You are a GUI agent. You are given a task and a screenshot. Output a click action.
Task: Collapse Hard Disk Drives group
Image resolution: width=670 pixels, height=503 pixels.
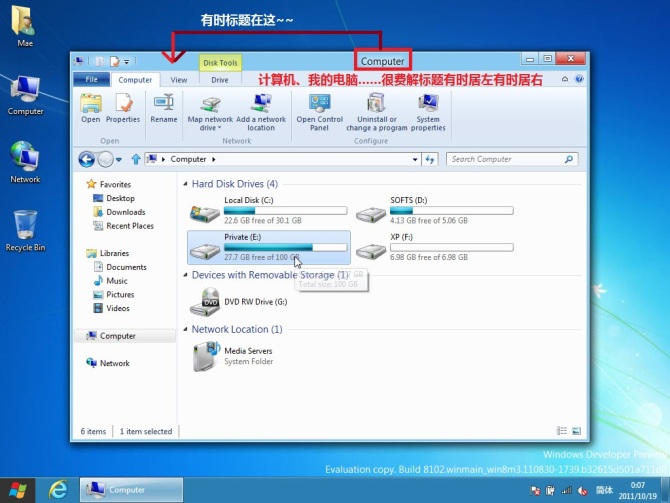click(185, 184)
